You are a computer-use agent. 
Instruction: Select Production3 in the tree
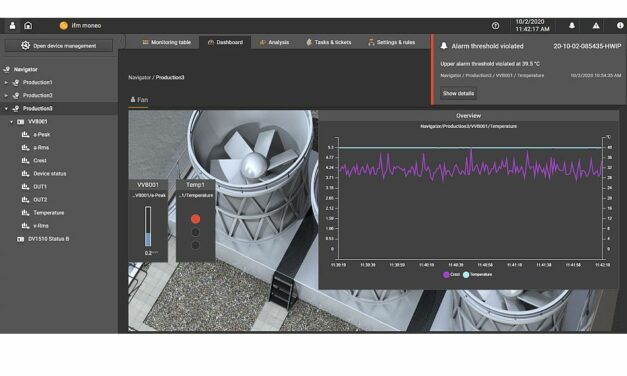[x=59, y=109]
